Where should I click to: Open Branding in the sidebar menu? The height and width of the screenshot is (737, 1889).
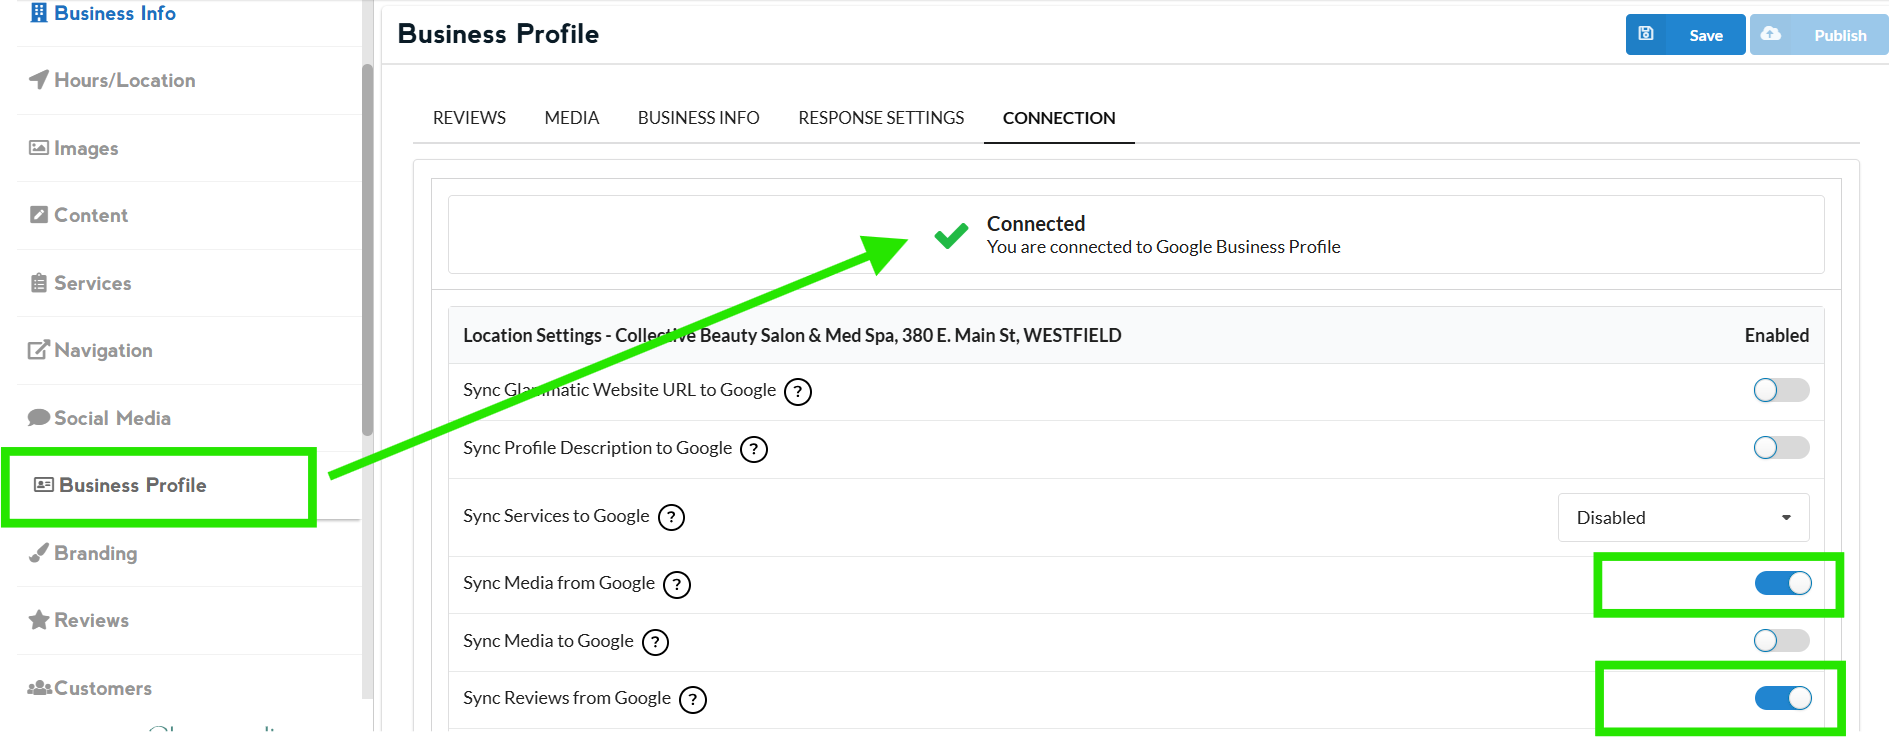[95, 553]
